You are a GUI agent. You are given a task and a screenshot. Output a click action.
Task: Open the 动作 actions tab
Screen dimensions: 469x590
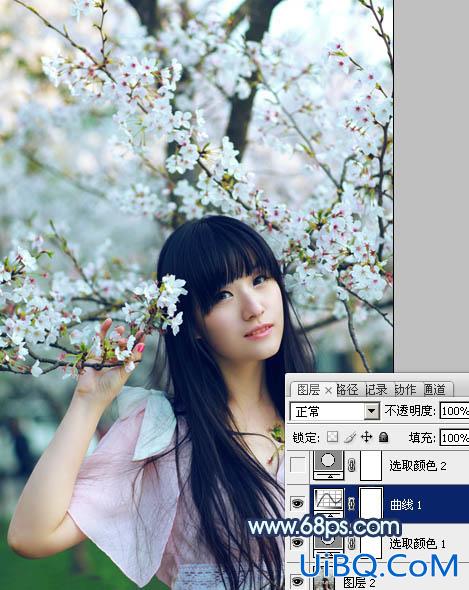coord(405,389)
